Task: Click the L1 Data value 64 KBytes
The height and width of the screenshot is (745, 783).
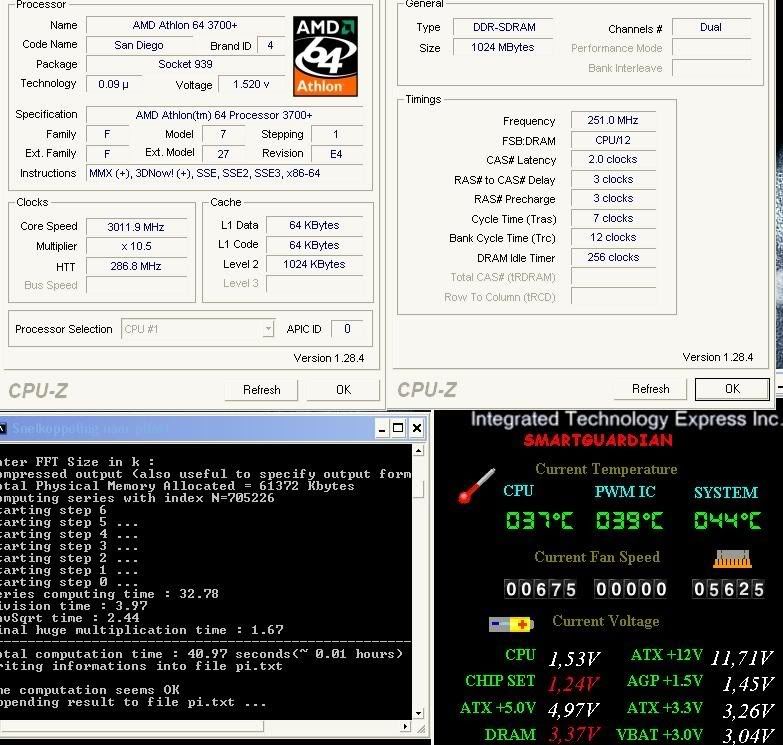Action: pos(314,226)
